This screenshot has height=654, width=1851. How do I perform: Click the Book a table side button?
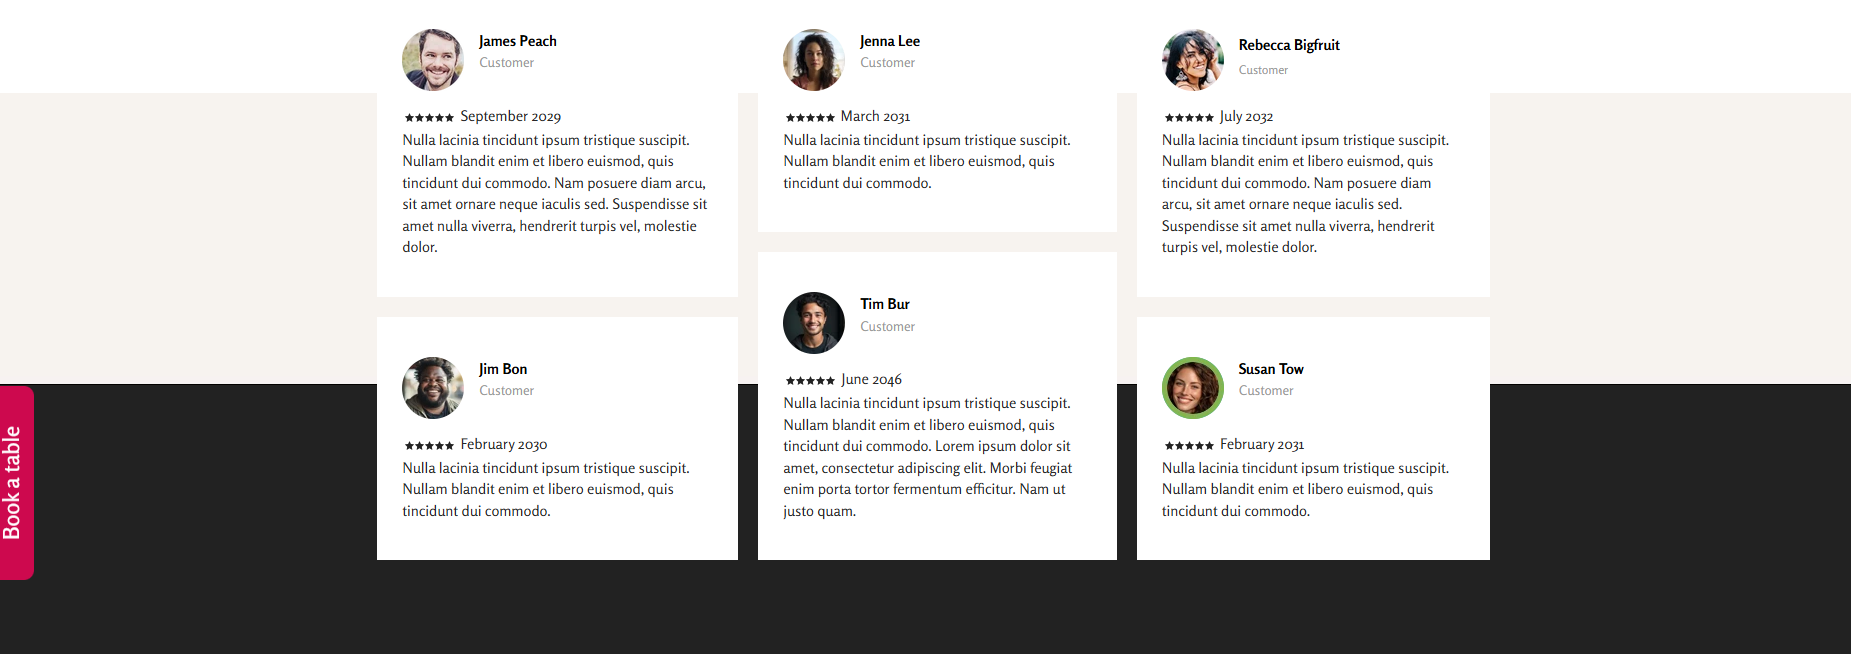(16, 482)
